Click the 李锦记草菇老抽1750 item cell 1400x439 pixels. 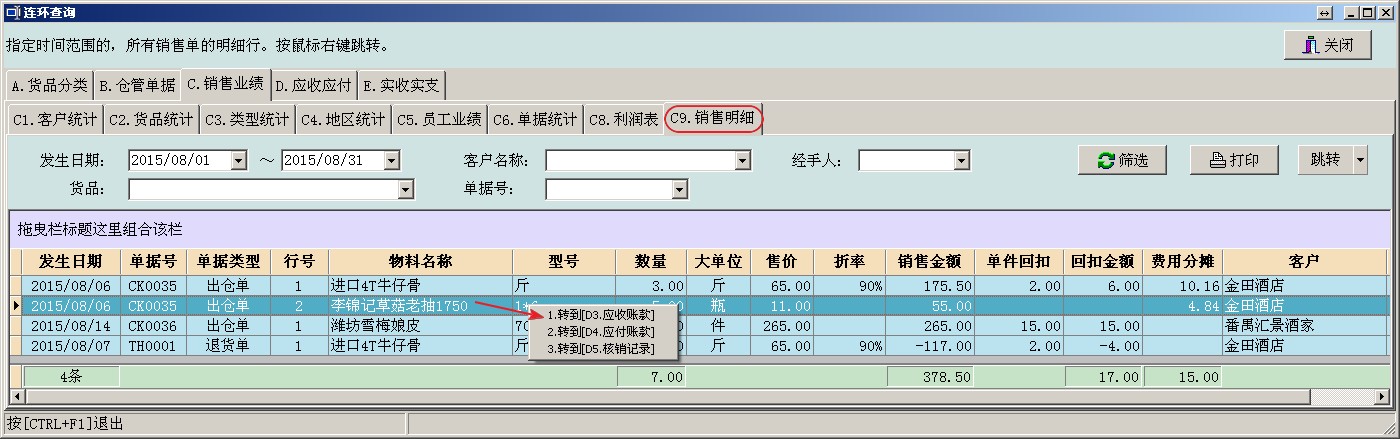[x=419, y=305]
